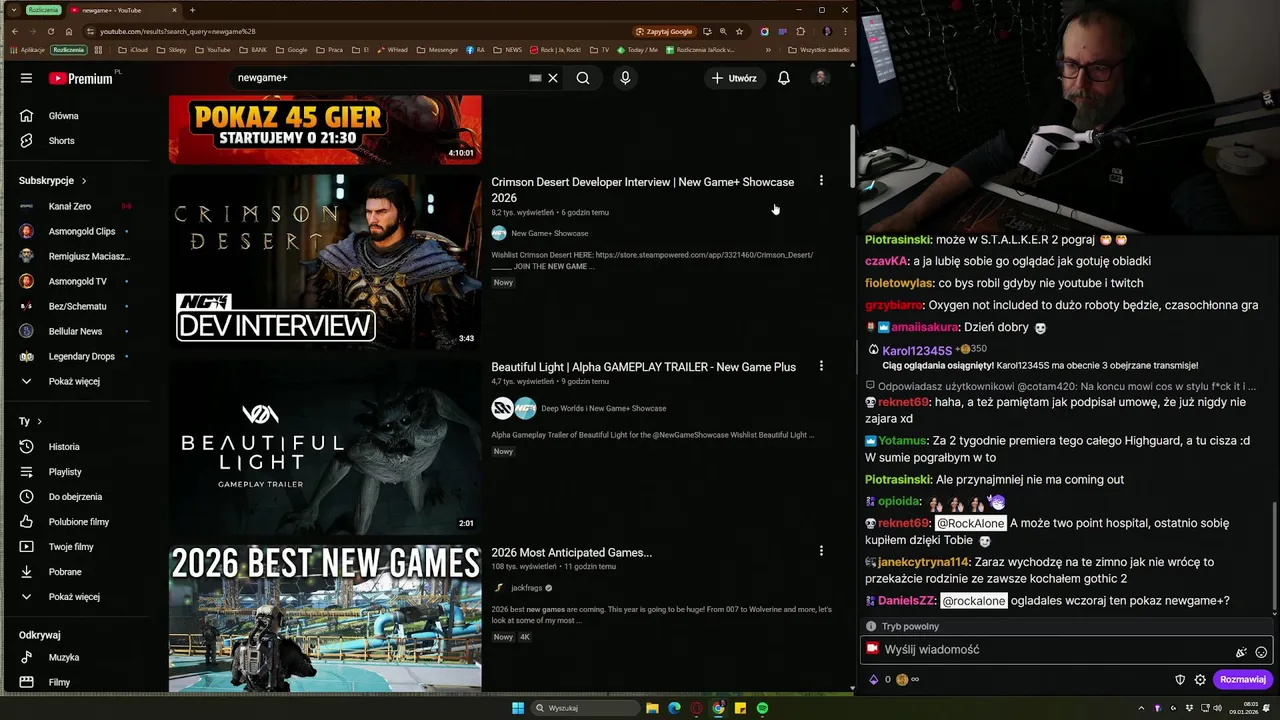Open Do obejrzenia watch later
The height and width of the screenshot is (720, 1280).
(76, 497)
